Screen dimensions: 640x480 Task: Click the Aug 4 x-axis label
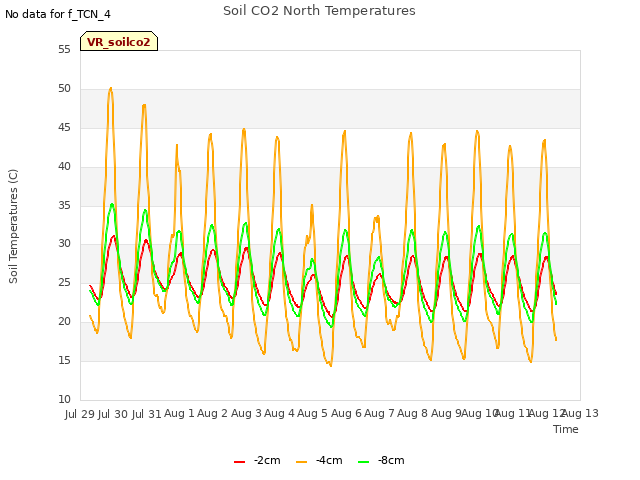279,413
